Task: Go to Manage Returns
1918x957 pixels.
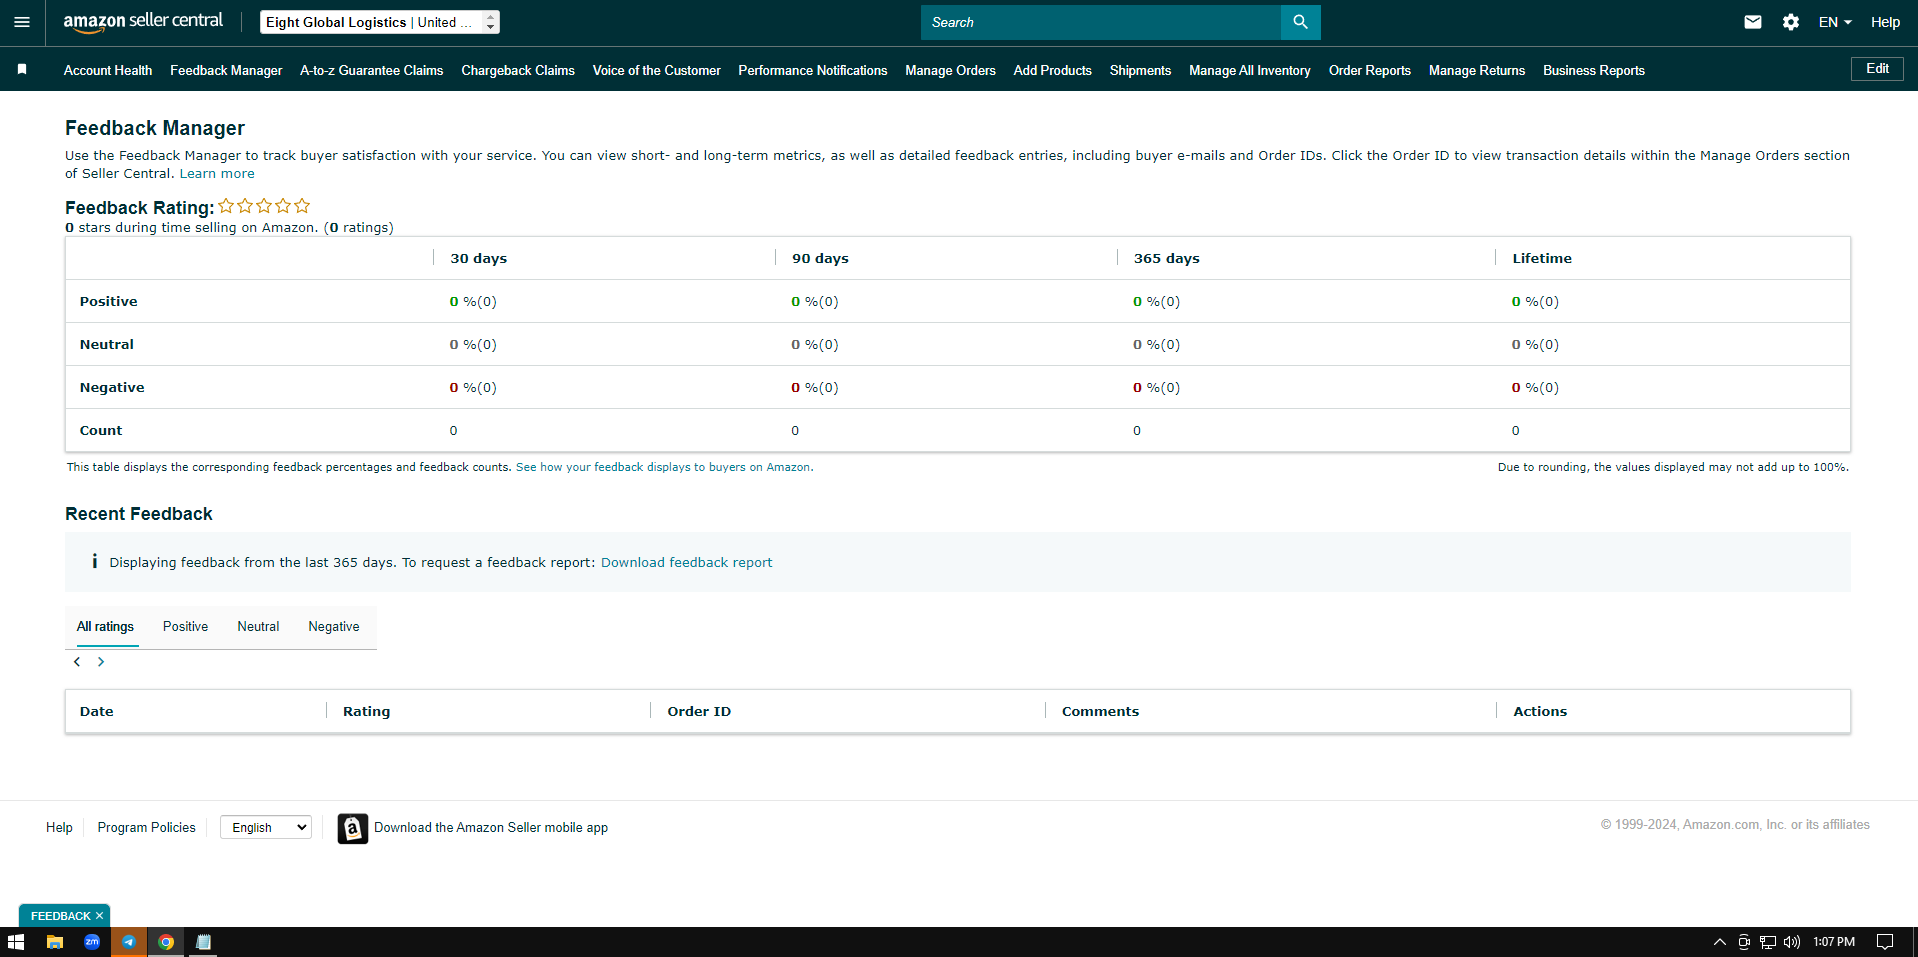Action: point(1476,70)
